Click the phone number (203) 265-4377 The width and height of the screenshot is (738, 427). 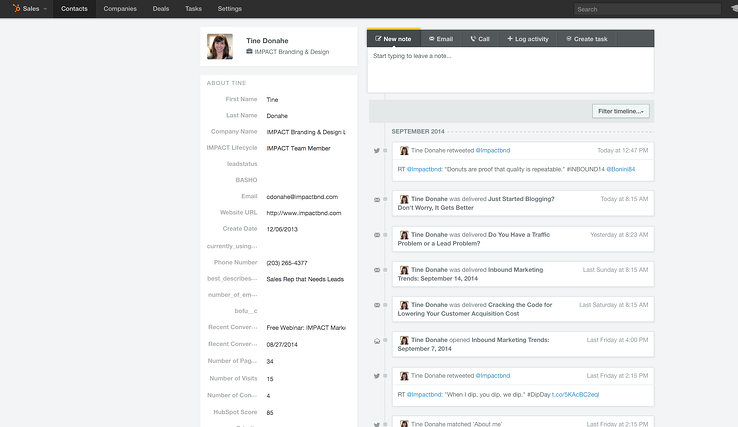click(x=287, y=263)
